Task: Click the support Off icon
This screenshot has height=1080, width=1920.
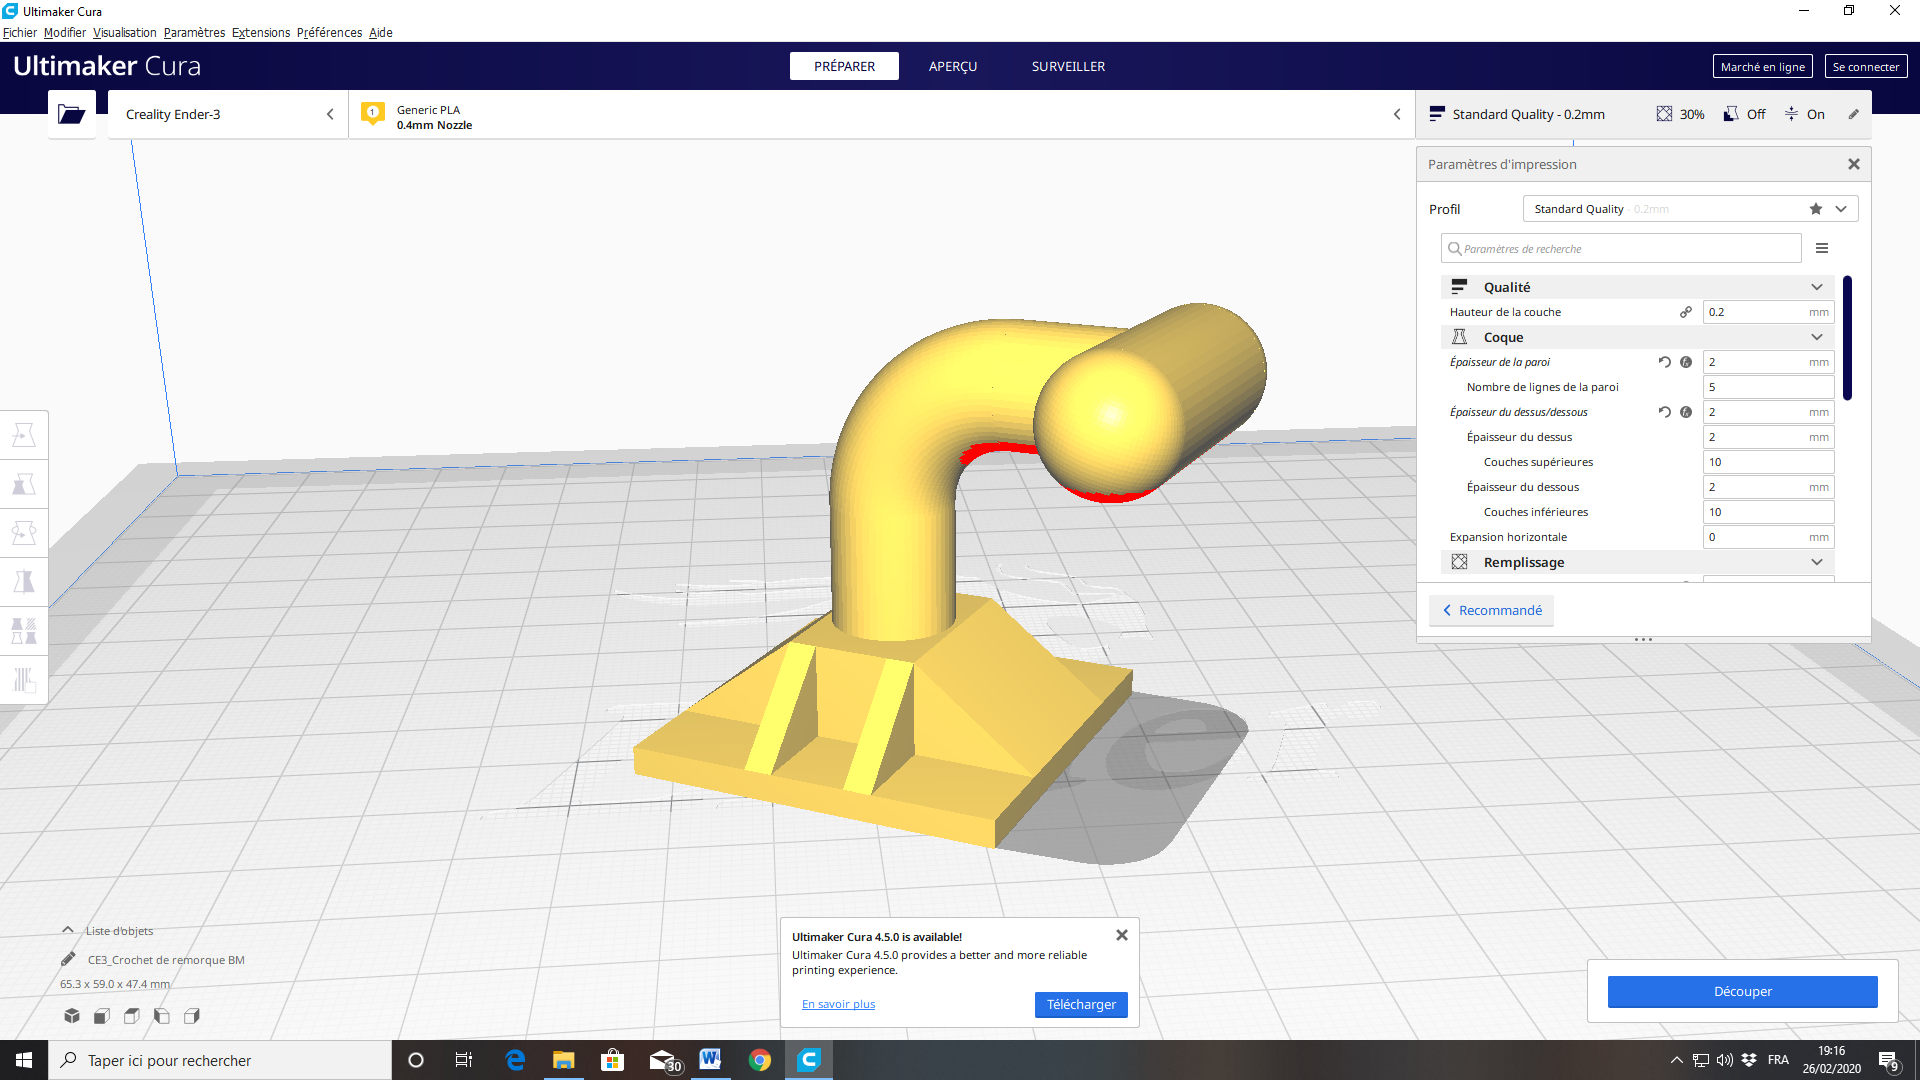Action: (1731, 114)
